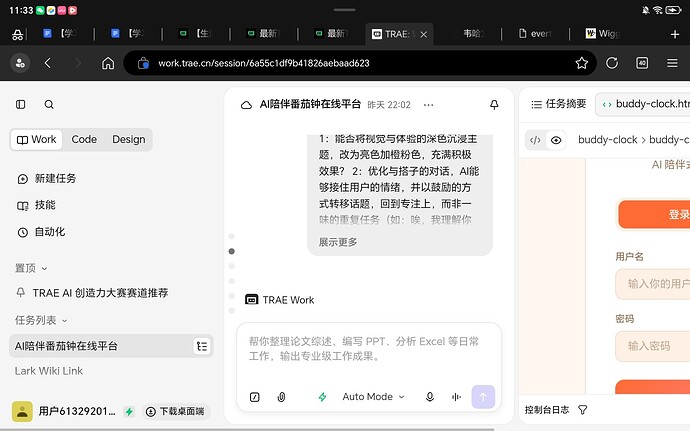Open the buddy-clock.html file tab

645,104
